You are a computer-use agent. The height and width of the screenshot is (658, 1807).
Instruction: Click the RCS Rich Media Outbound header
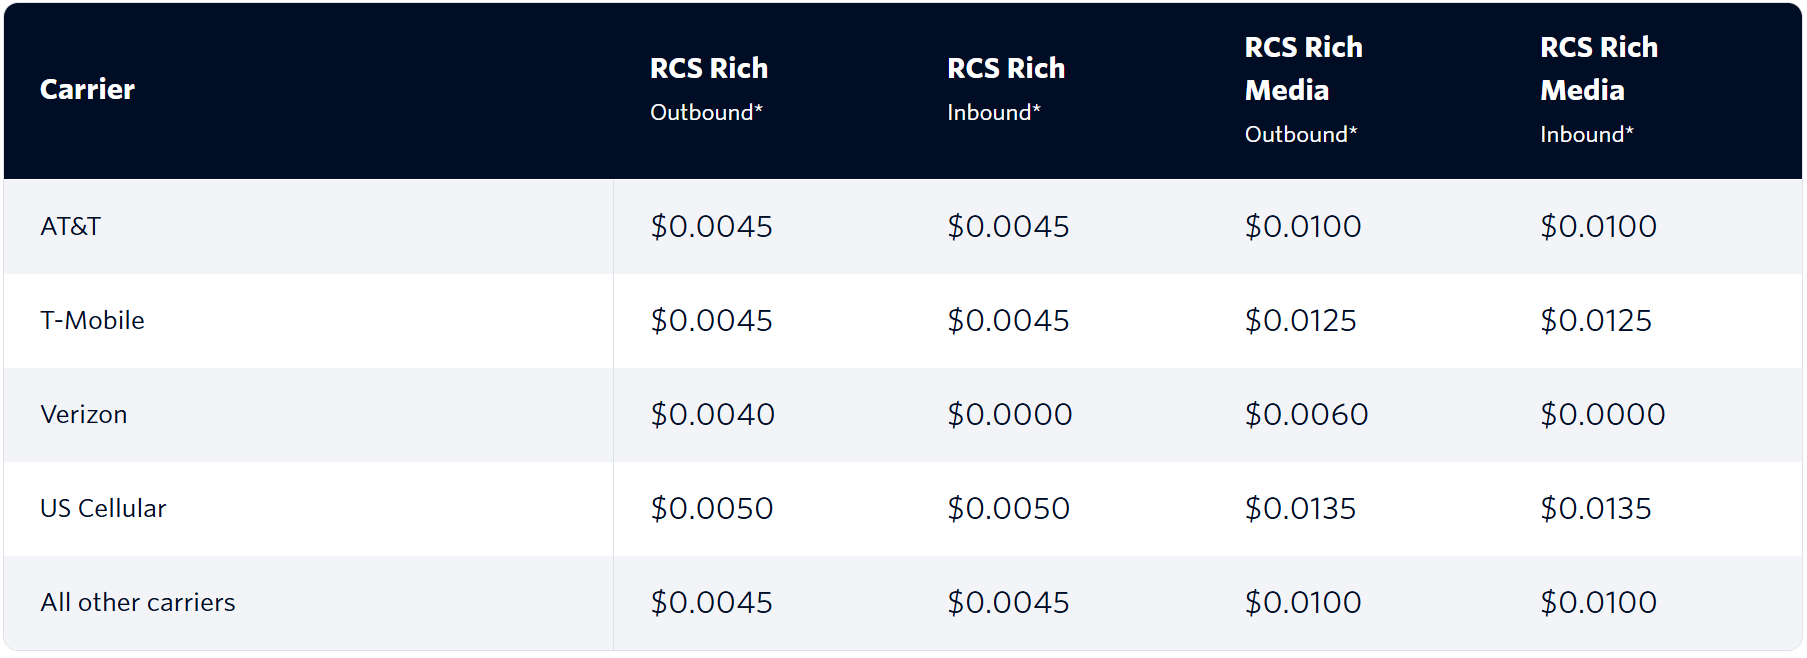[1303, 90]
